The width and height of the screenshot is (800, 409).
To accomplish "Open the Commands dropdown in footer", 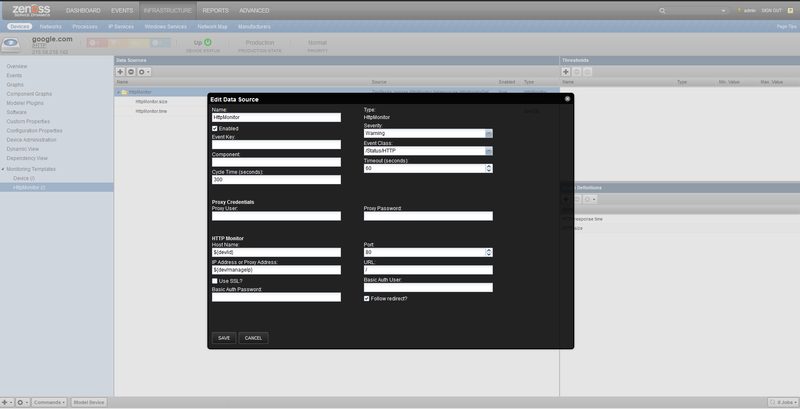I will point(49,402).
